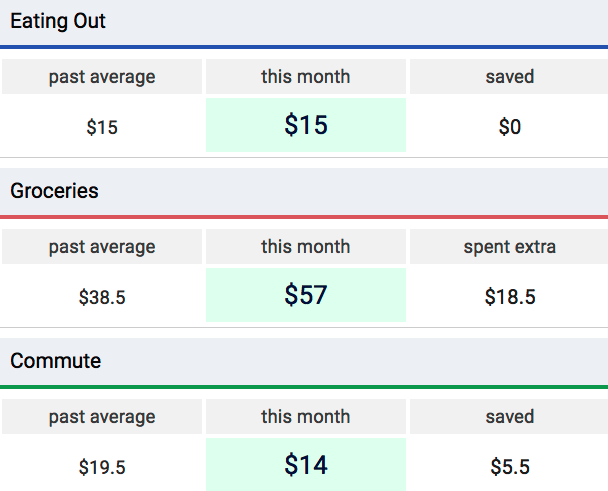
Task: Click the $38.5 Groceries past average value
Action: 102,297
